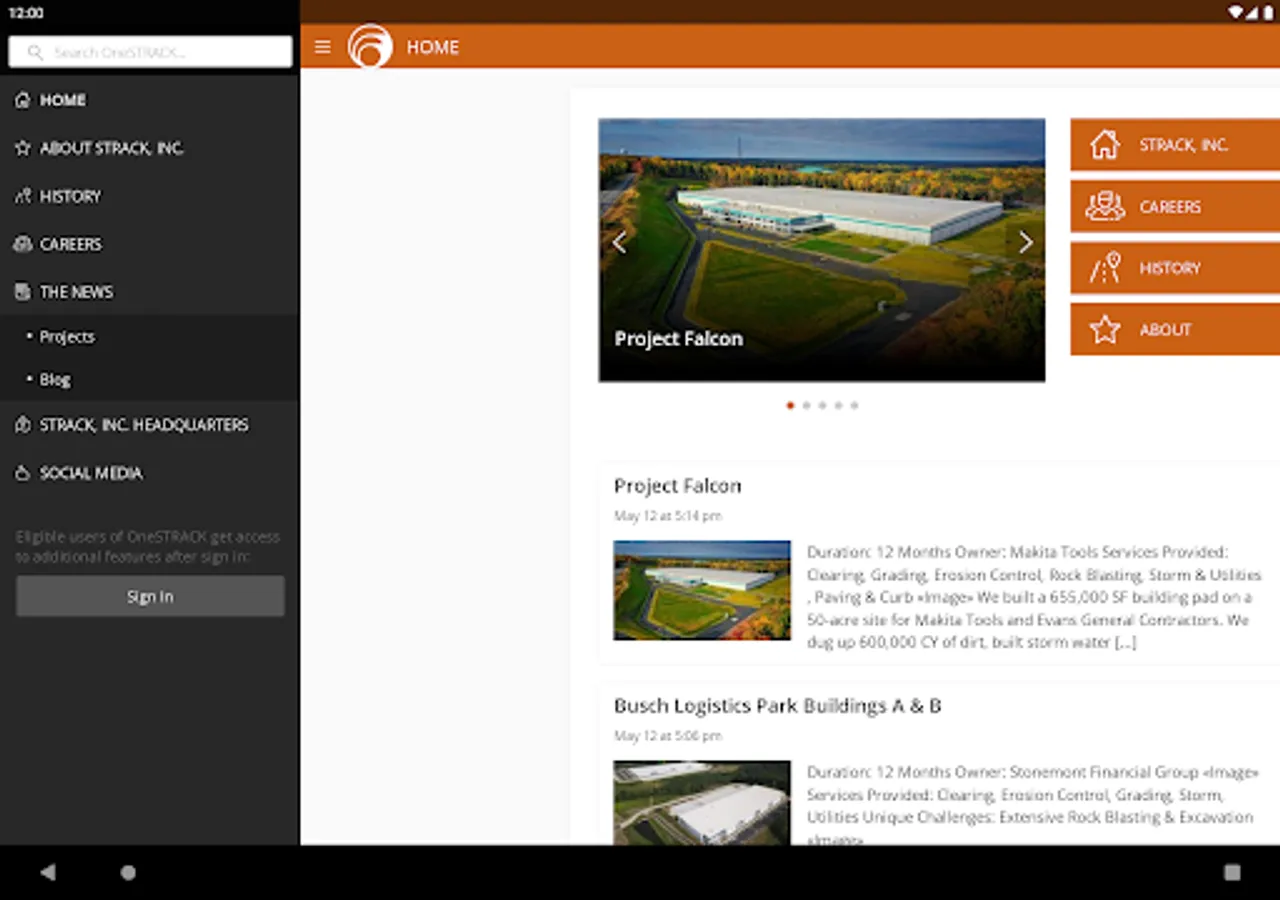Click the status bar clock showing 12:00
1280x900 pixels.
[x=26, y=13]
